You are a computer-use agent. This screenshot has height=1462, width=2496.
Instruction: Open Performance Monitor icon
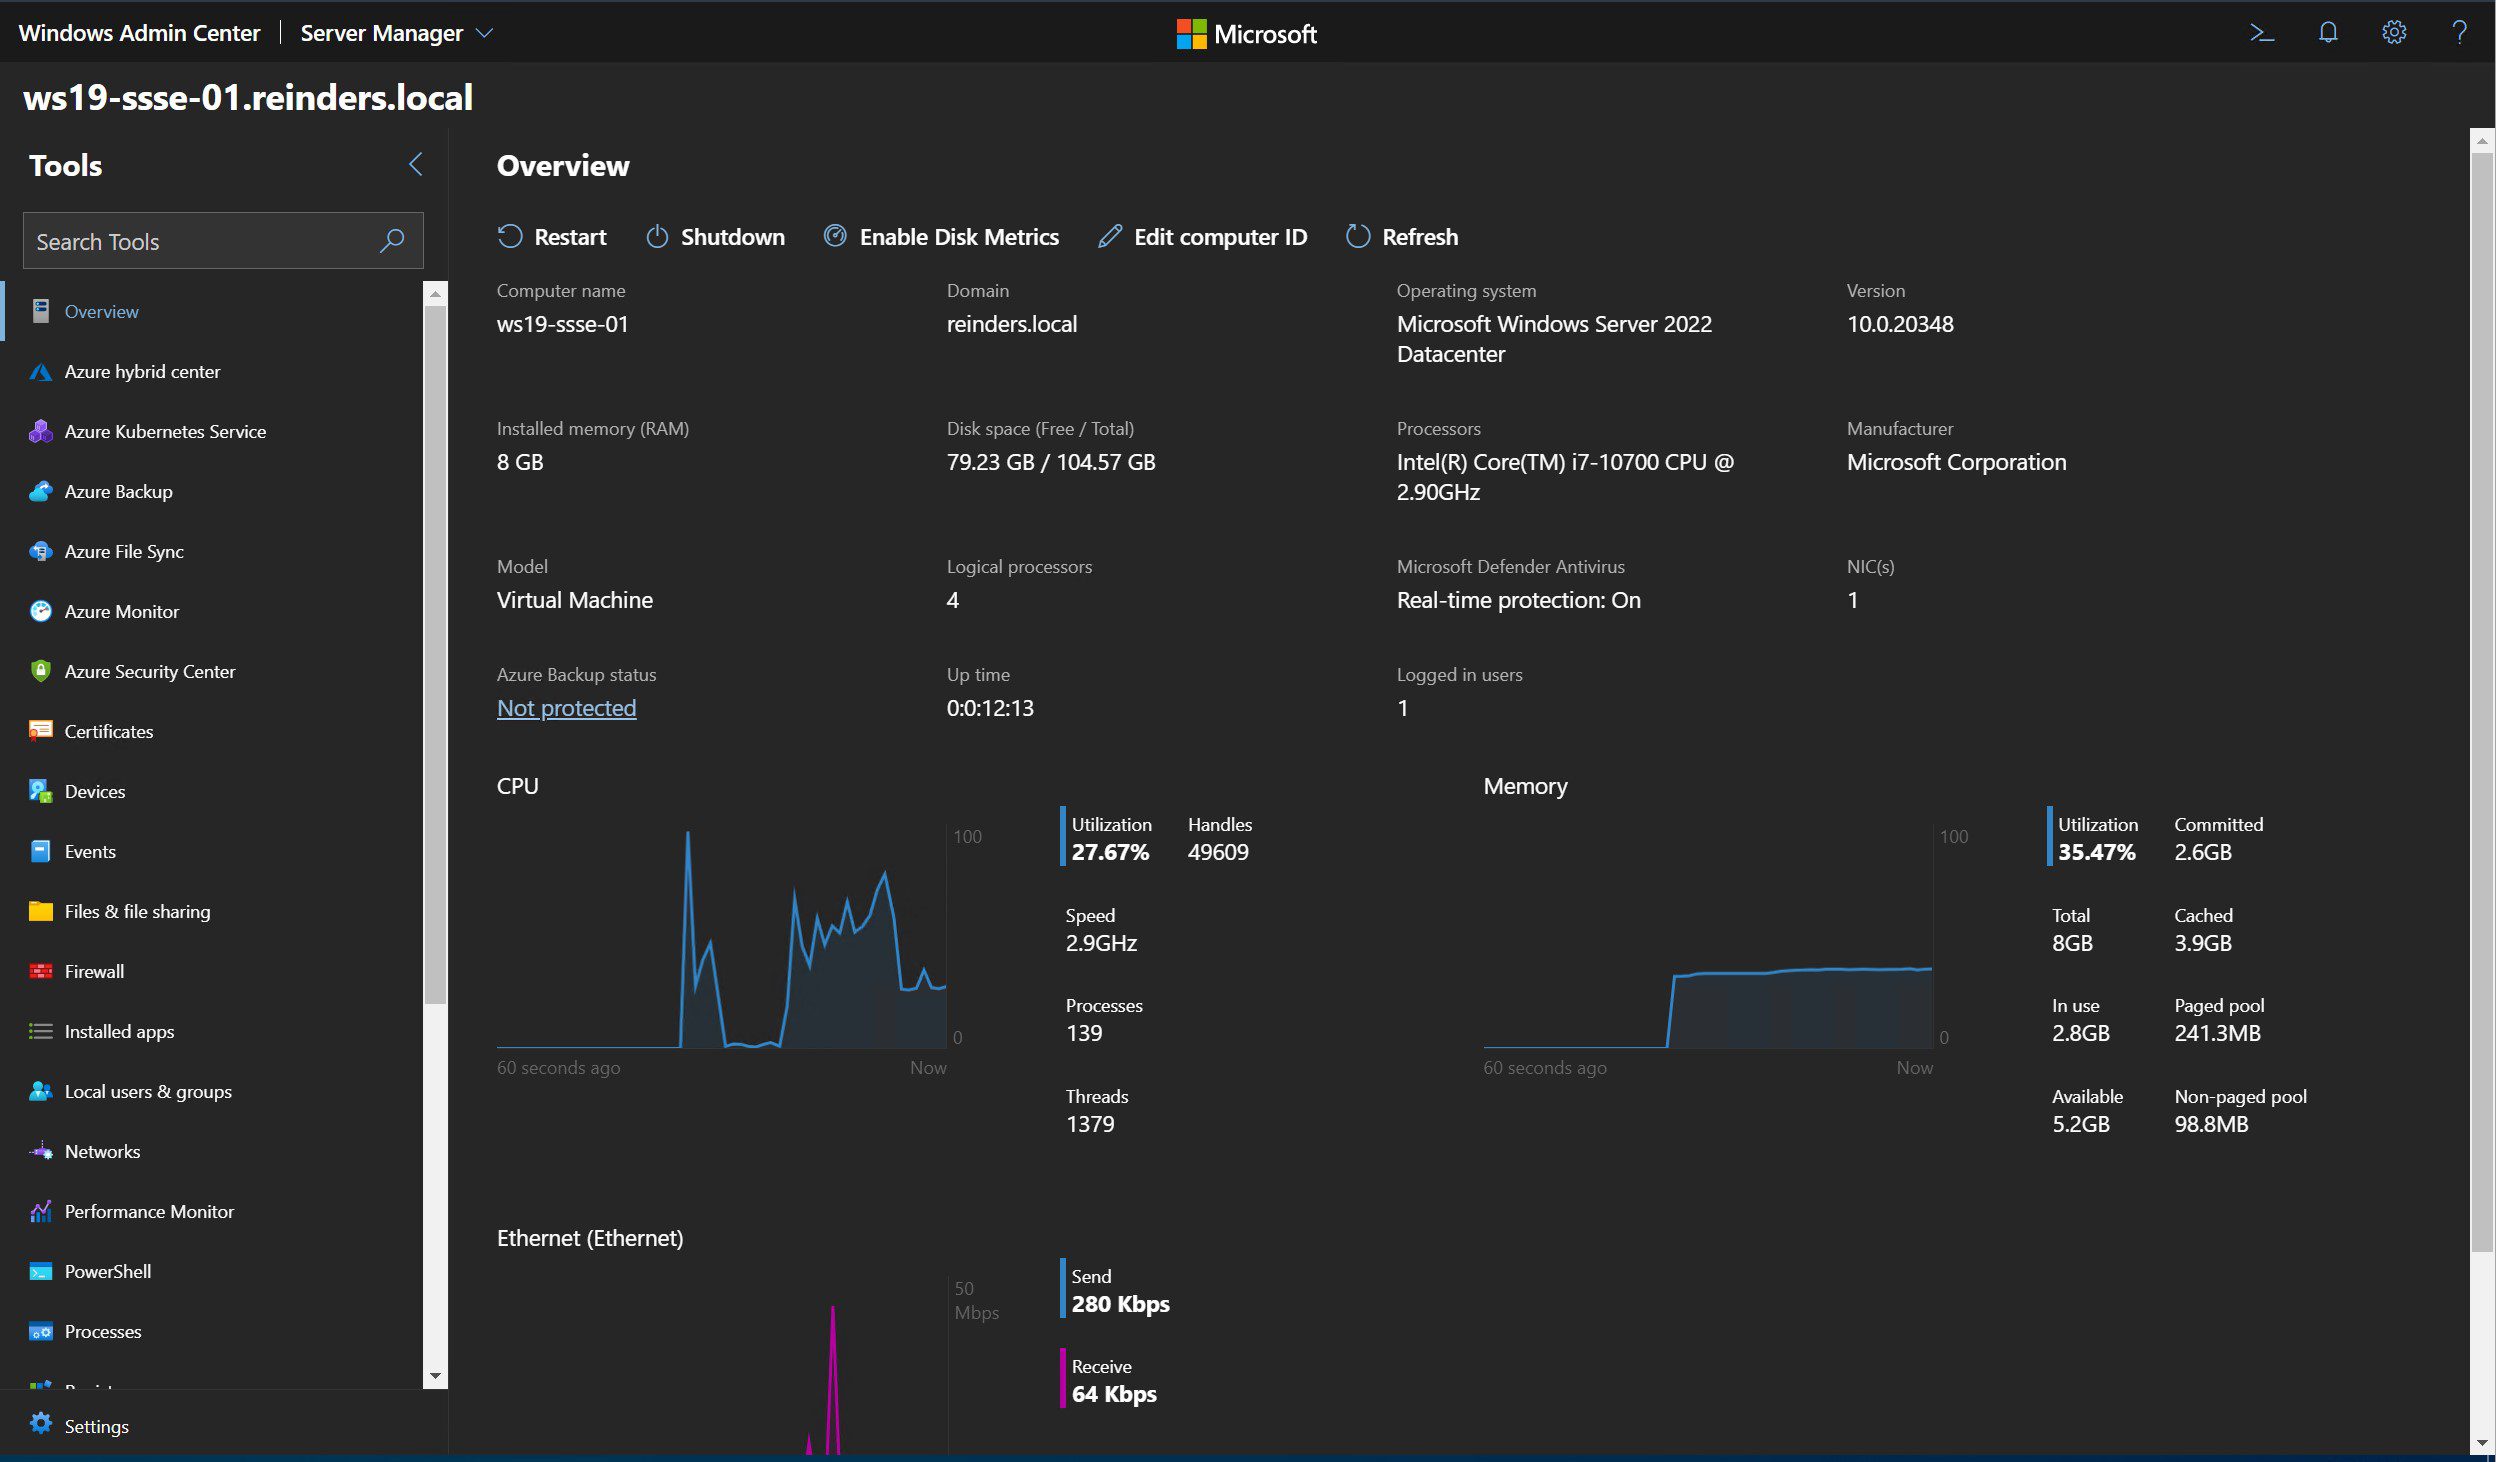[x=41, y=1211]
